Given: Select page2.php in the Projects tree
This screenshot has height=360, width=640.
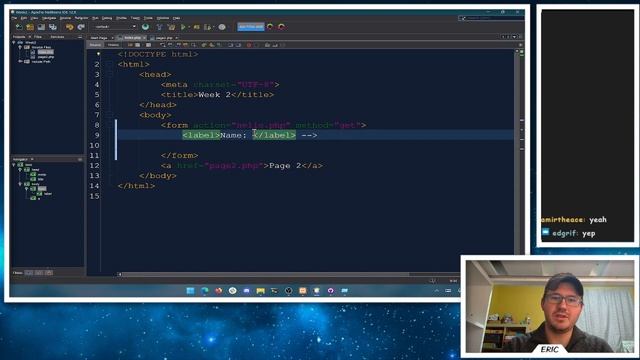Looking at the screenshot, I should point(46,57).
